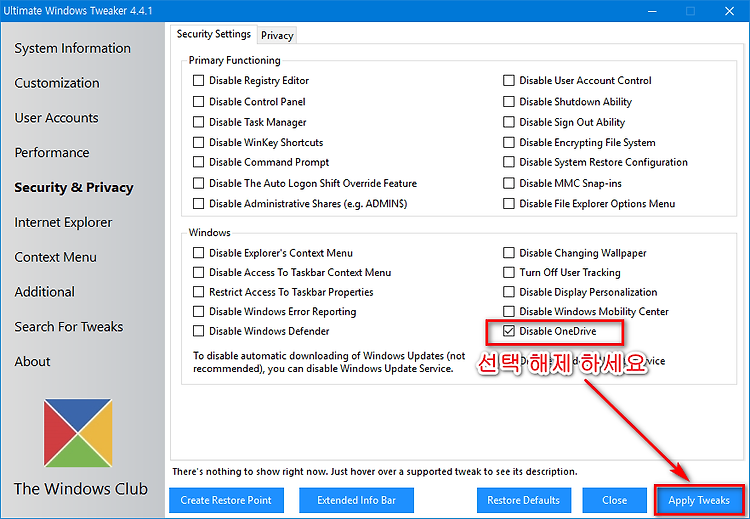Select Security & Privacy section
Viewport: 750px width, 519px height.
[74, 188]
